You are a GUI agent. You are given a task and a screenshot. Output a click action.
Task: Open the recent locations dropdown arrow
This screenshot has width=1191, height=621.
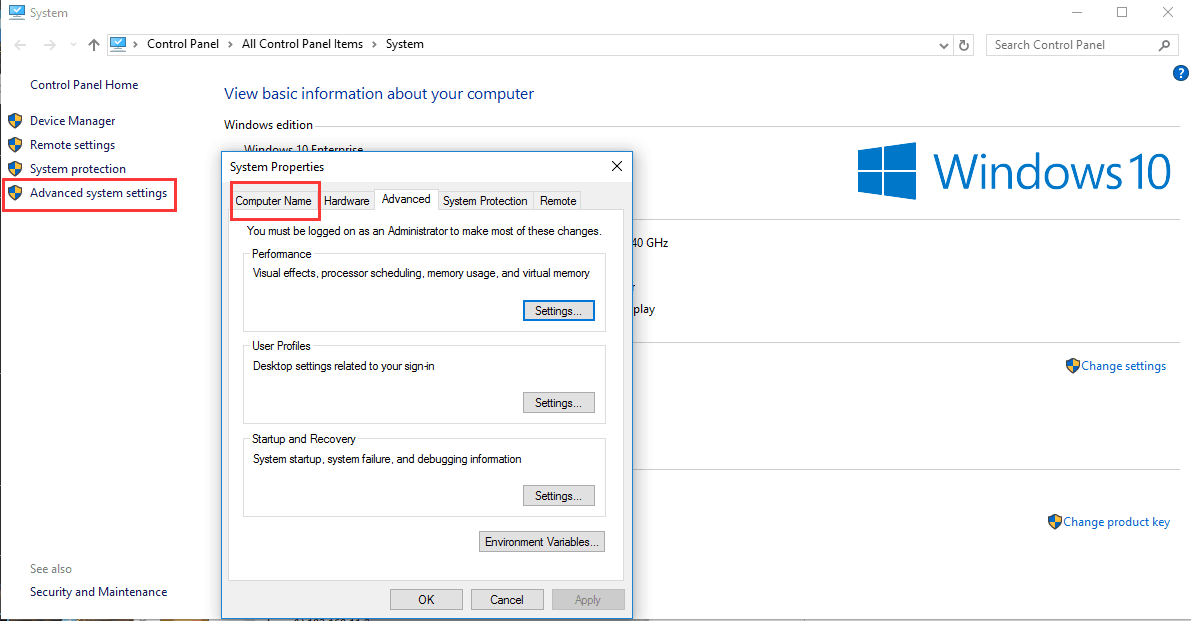[73, 46]
